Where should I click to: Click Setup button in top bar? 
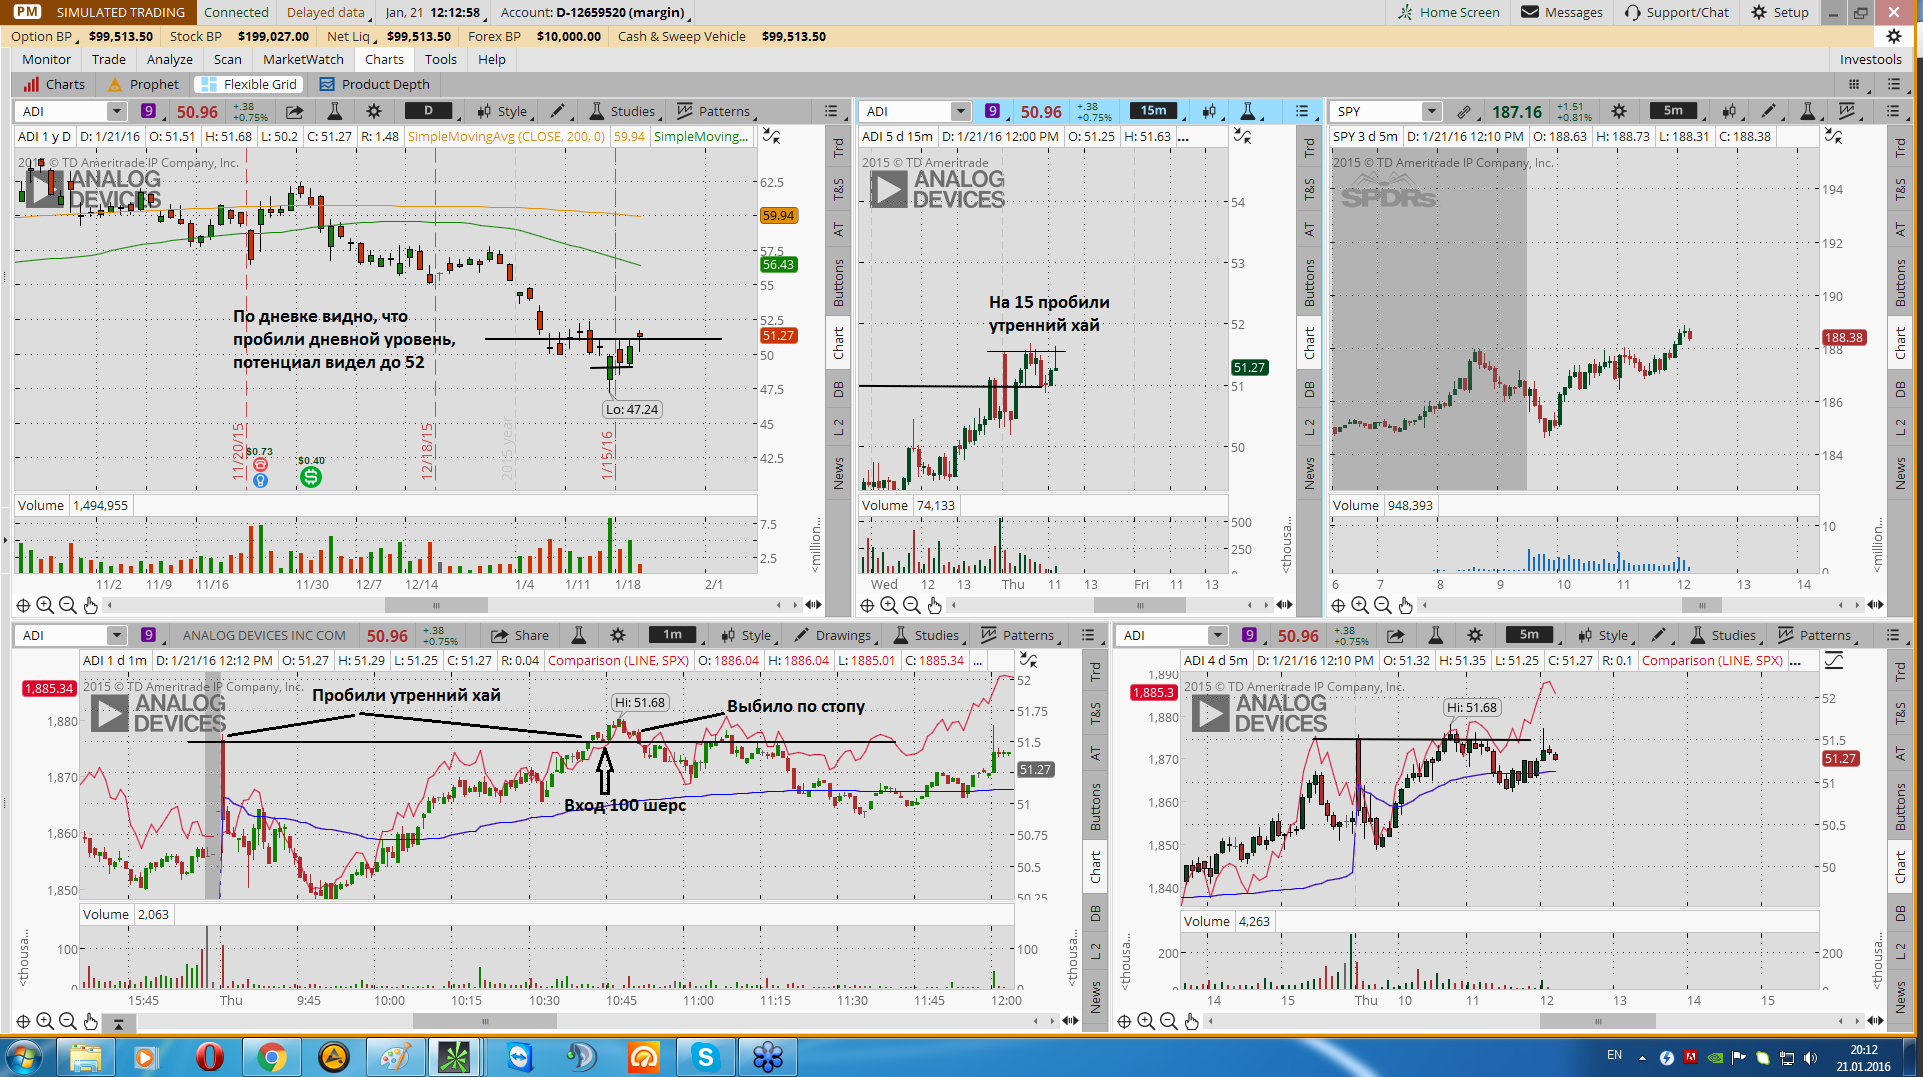(x=1780, y=12)
